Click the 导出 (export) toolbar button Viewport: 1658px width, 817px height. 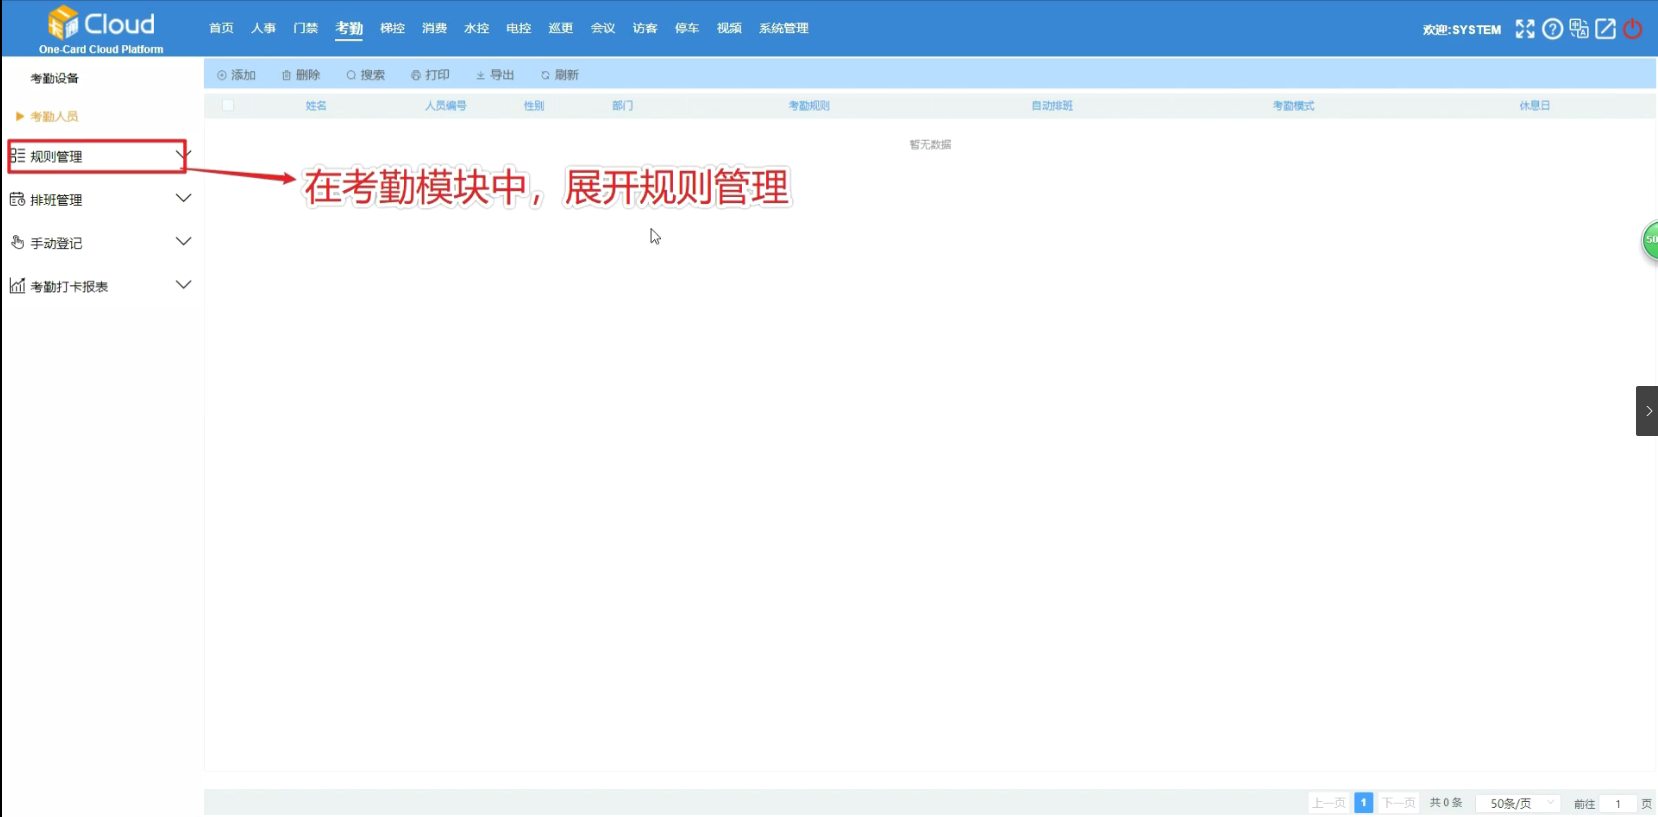click(x=495, y=75)
